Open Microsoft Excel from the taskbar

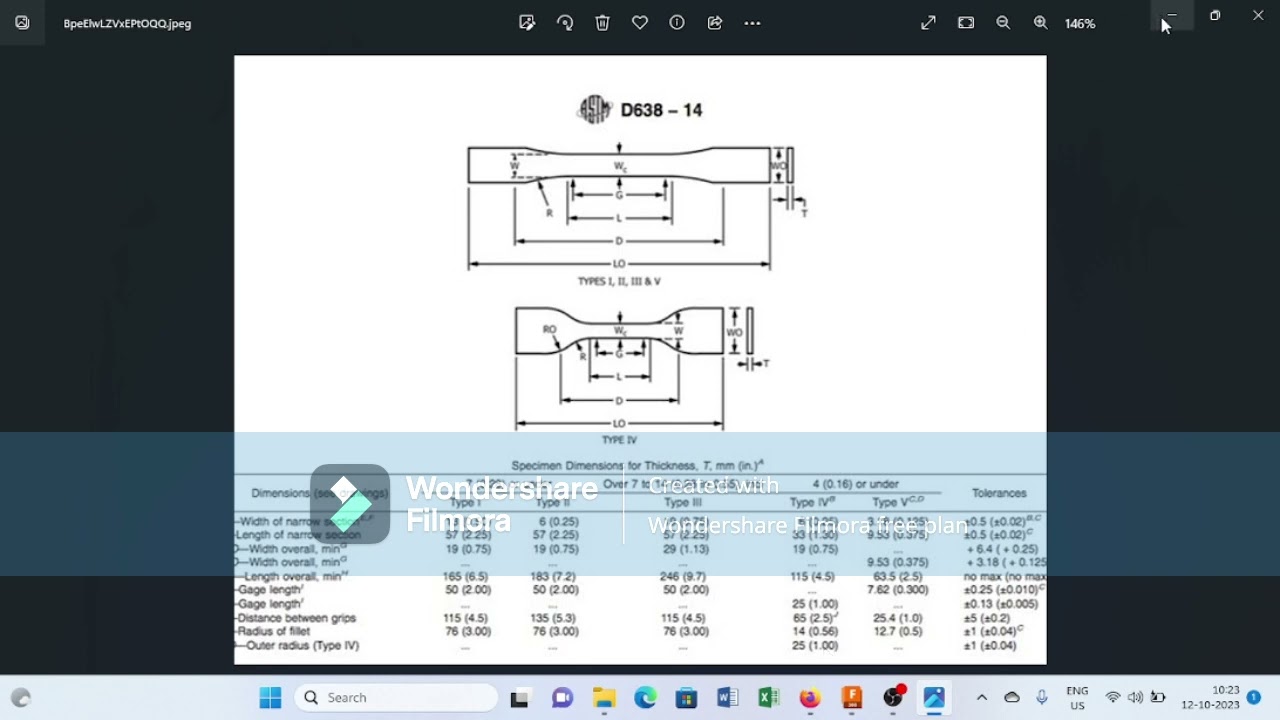coord(768,698)
